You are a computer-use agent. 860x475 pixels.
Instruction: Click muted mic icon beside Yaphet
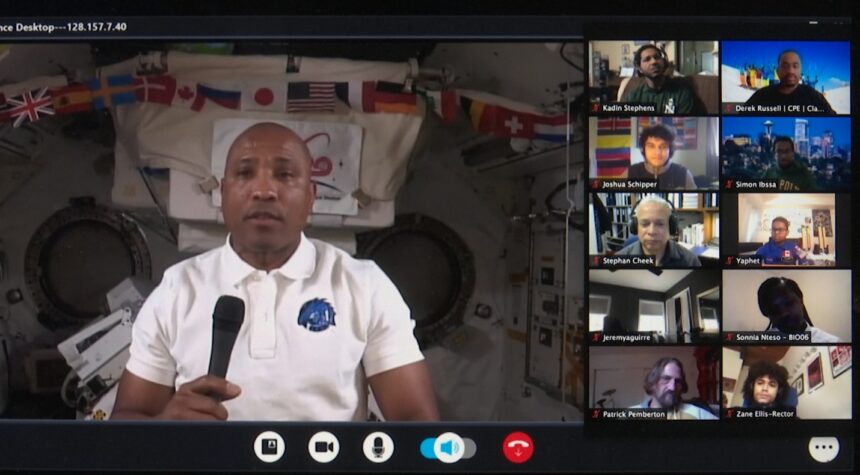(729, 260)
